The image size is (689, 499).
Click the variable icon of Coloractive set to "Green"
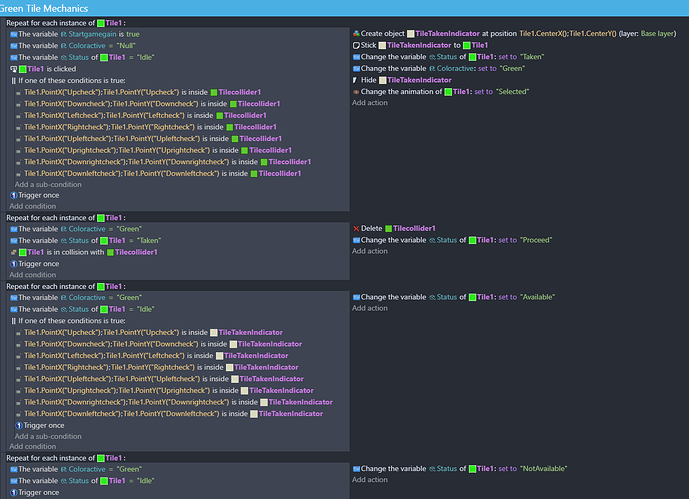[x=356, y=69]
